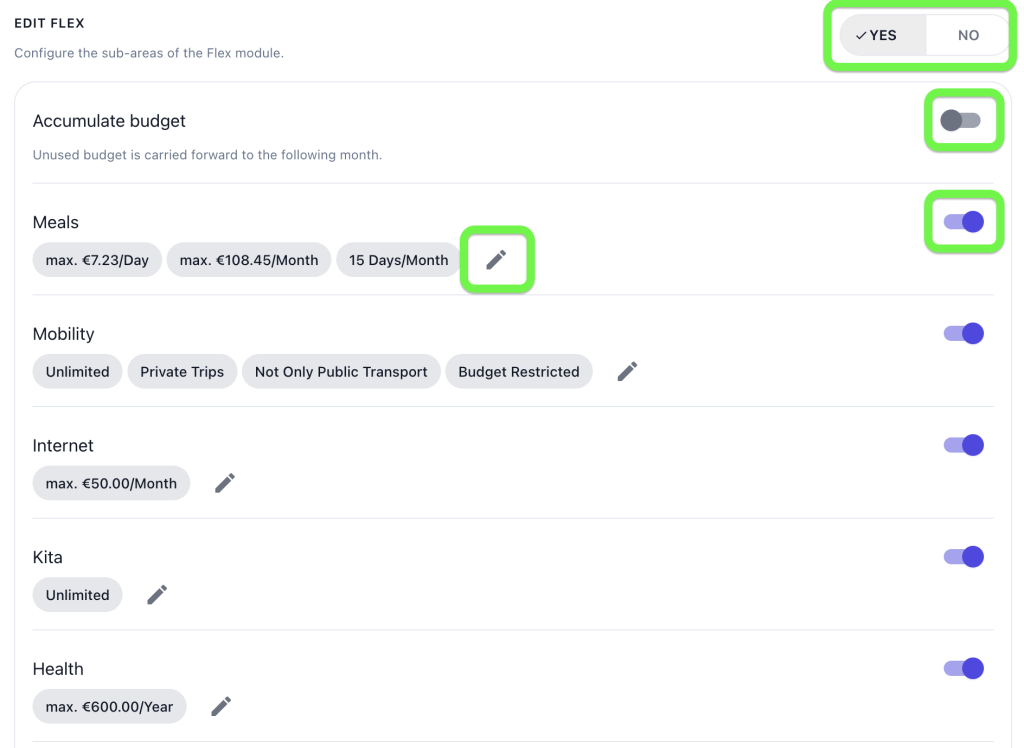
Task: Toggle the Kita sub-area off
Action: [964, 557]
